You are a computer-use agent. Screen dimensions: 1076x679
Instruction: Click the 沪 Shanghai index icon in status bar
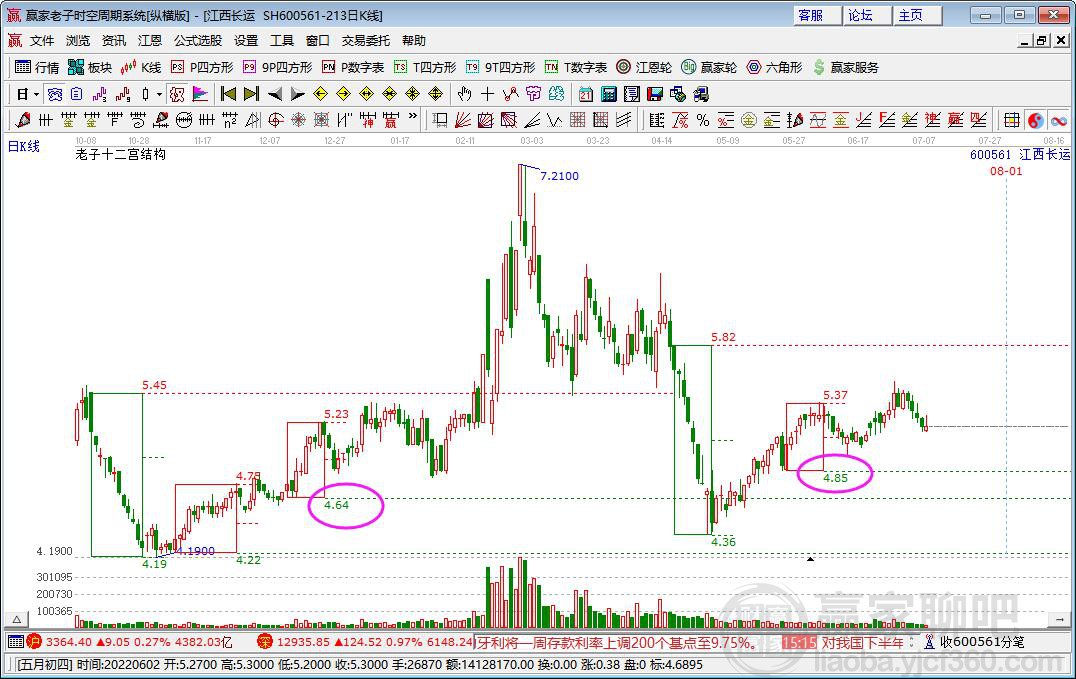click(34, 642)
